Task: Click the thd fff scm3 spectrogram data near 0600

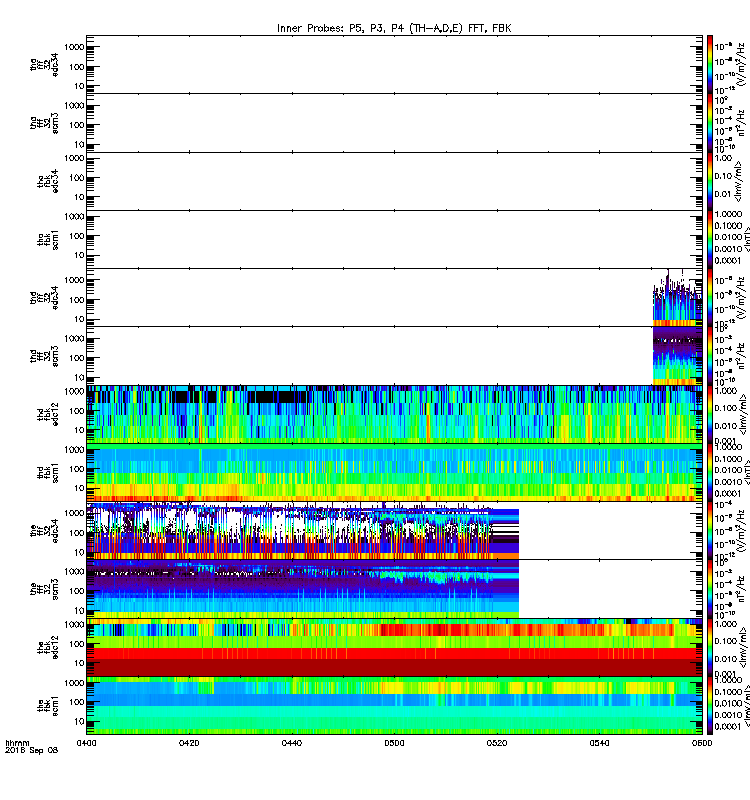Action: click(678, 356)
